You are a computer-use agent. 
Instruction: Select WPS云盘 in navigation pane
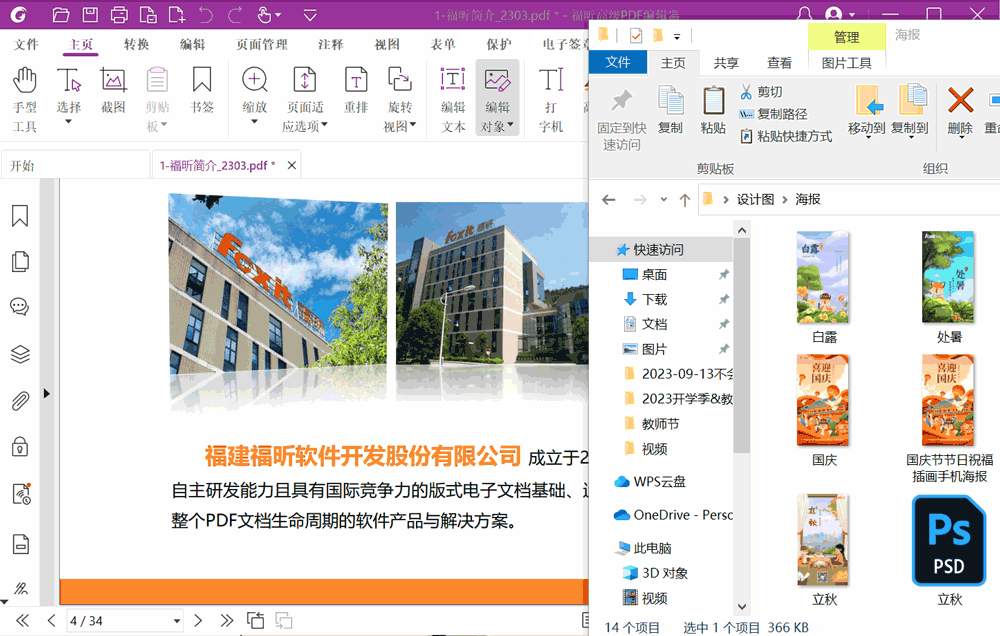pyautogui.click(x=659, y=482)
